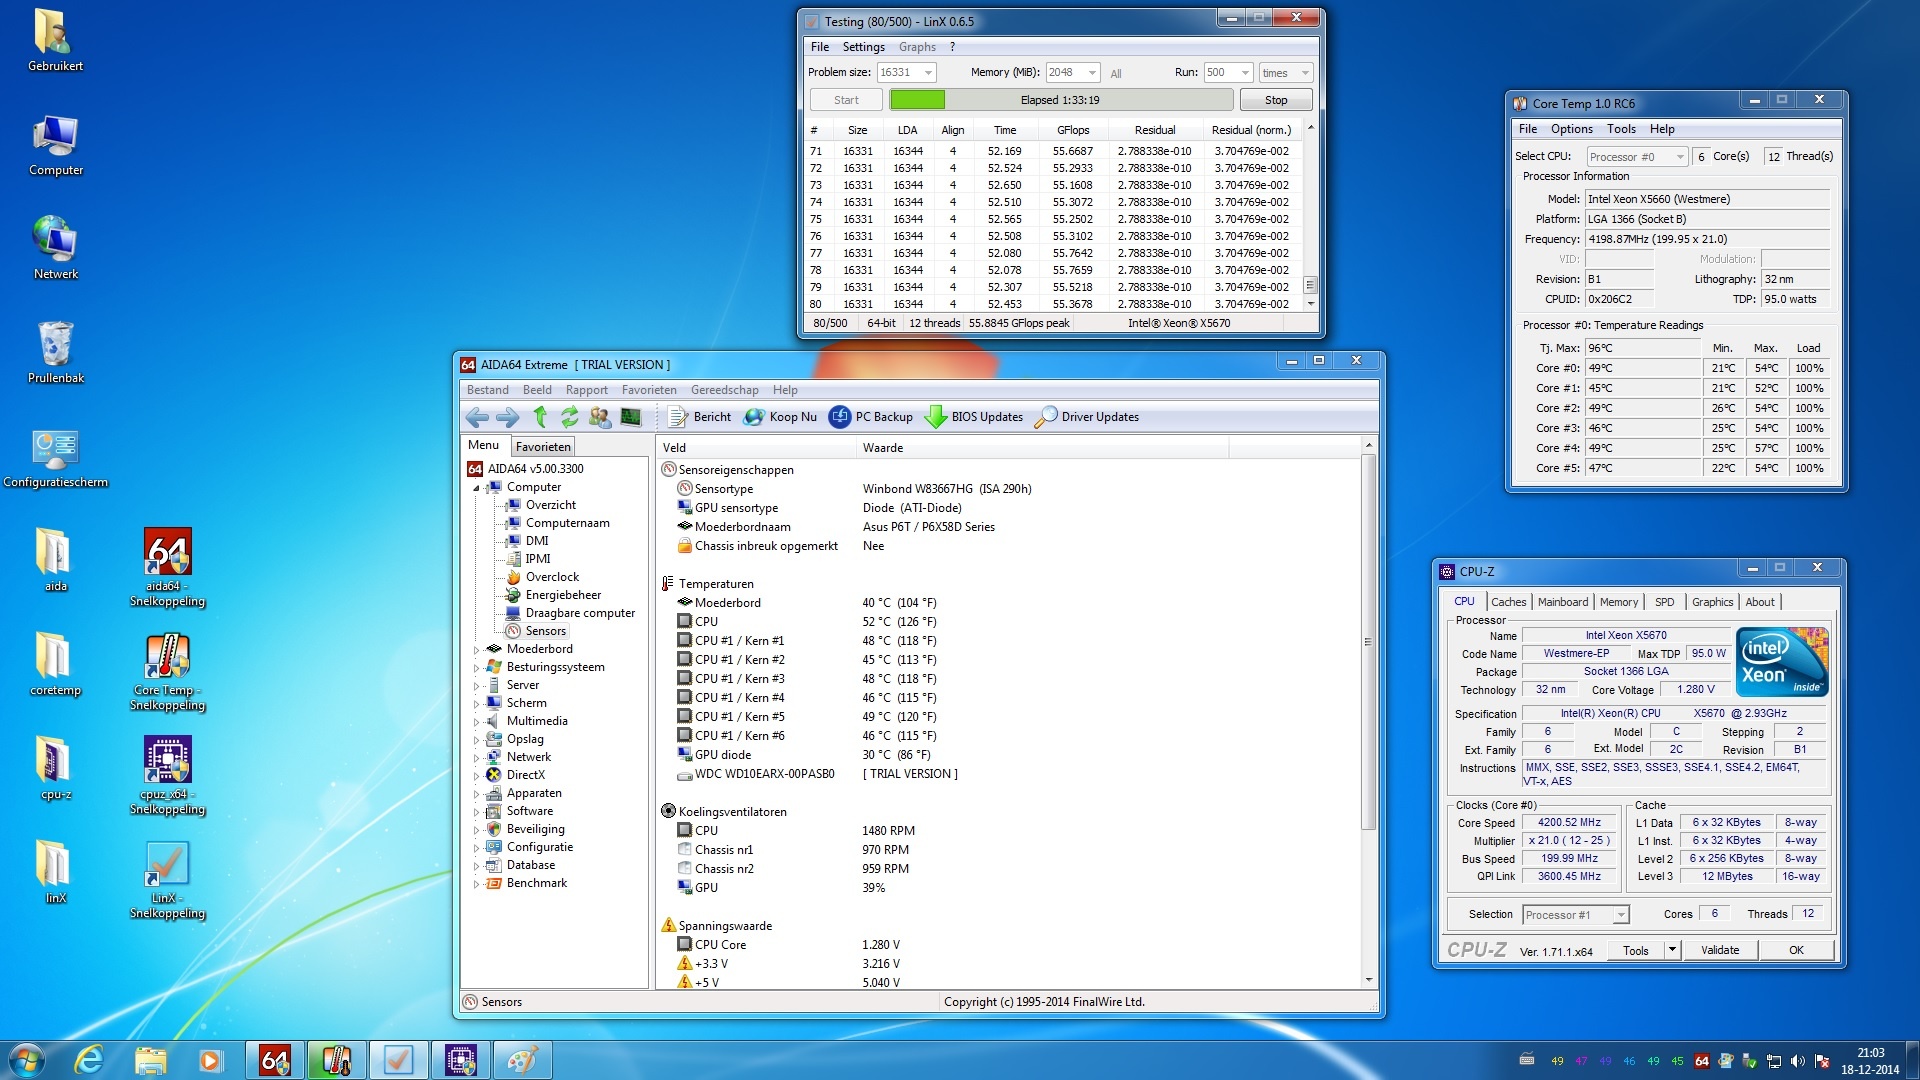Click AIDA64 sensor list vertical scrollbar
Viewport: 1920px width, 1080px height.
click(1368, 641)
